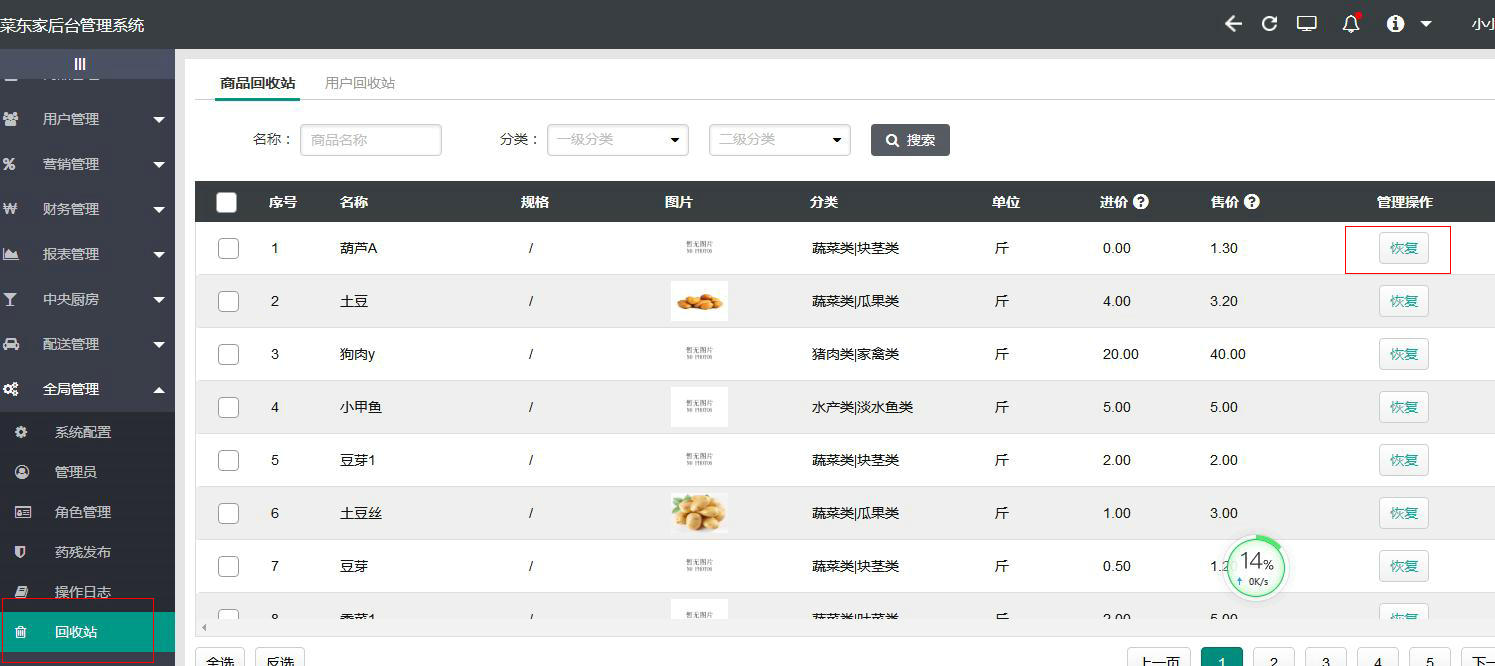Open the notification bell
Image resolution: width=1495 pixels, height=666 pixels.
point(1351,24)
